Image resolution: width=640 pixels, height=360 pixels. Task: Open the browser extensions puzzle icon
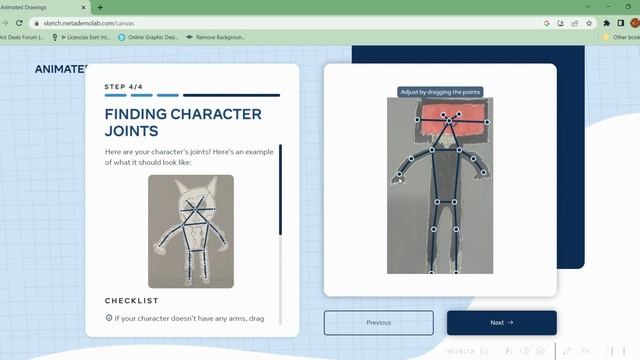[607, 23]
